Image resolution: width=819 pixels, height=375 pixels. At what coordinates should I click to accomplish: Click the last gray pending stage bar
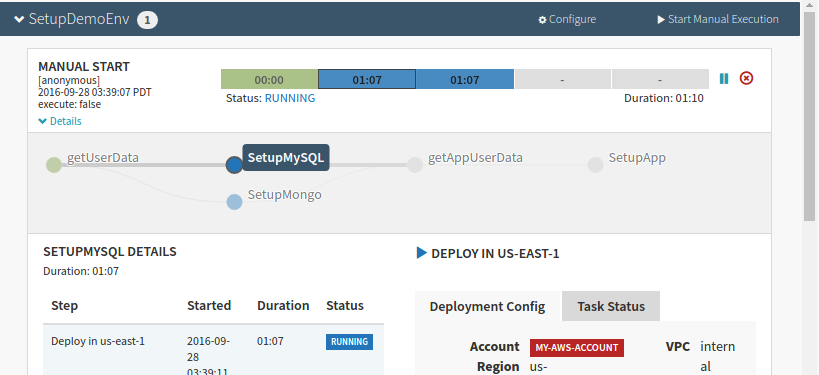tap(660, 79)
